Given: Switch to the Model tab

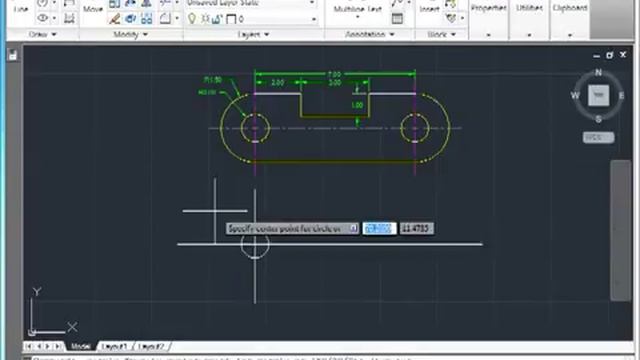Looking at the screenshot, I should tap(80, 347).
